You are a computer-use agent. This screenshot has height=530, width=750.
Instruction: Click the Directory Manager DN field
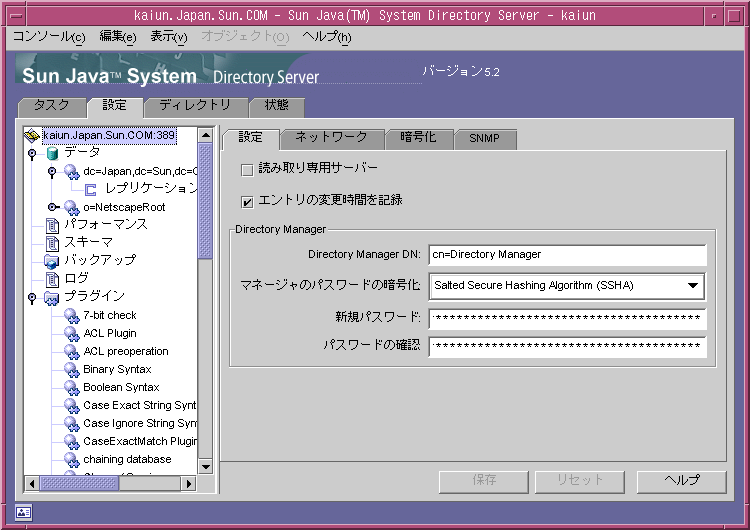click(568, 255)
